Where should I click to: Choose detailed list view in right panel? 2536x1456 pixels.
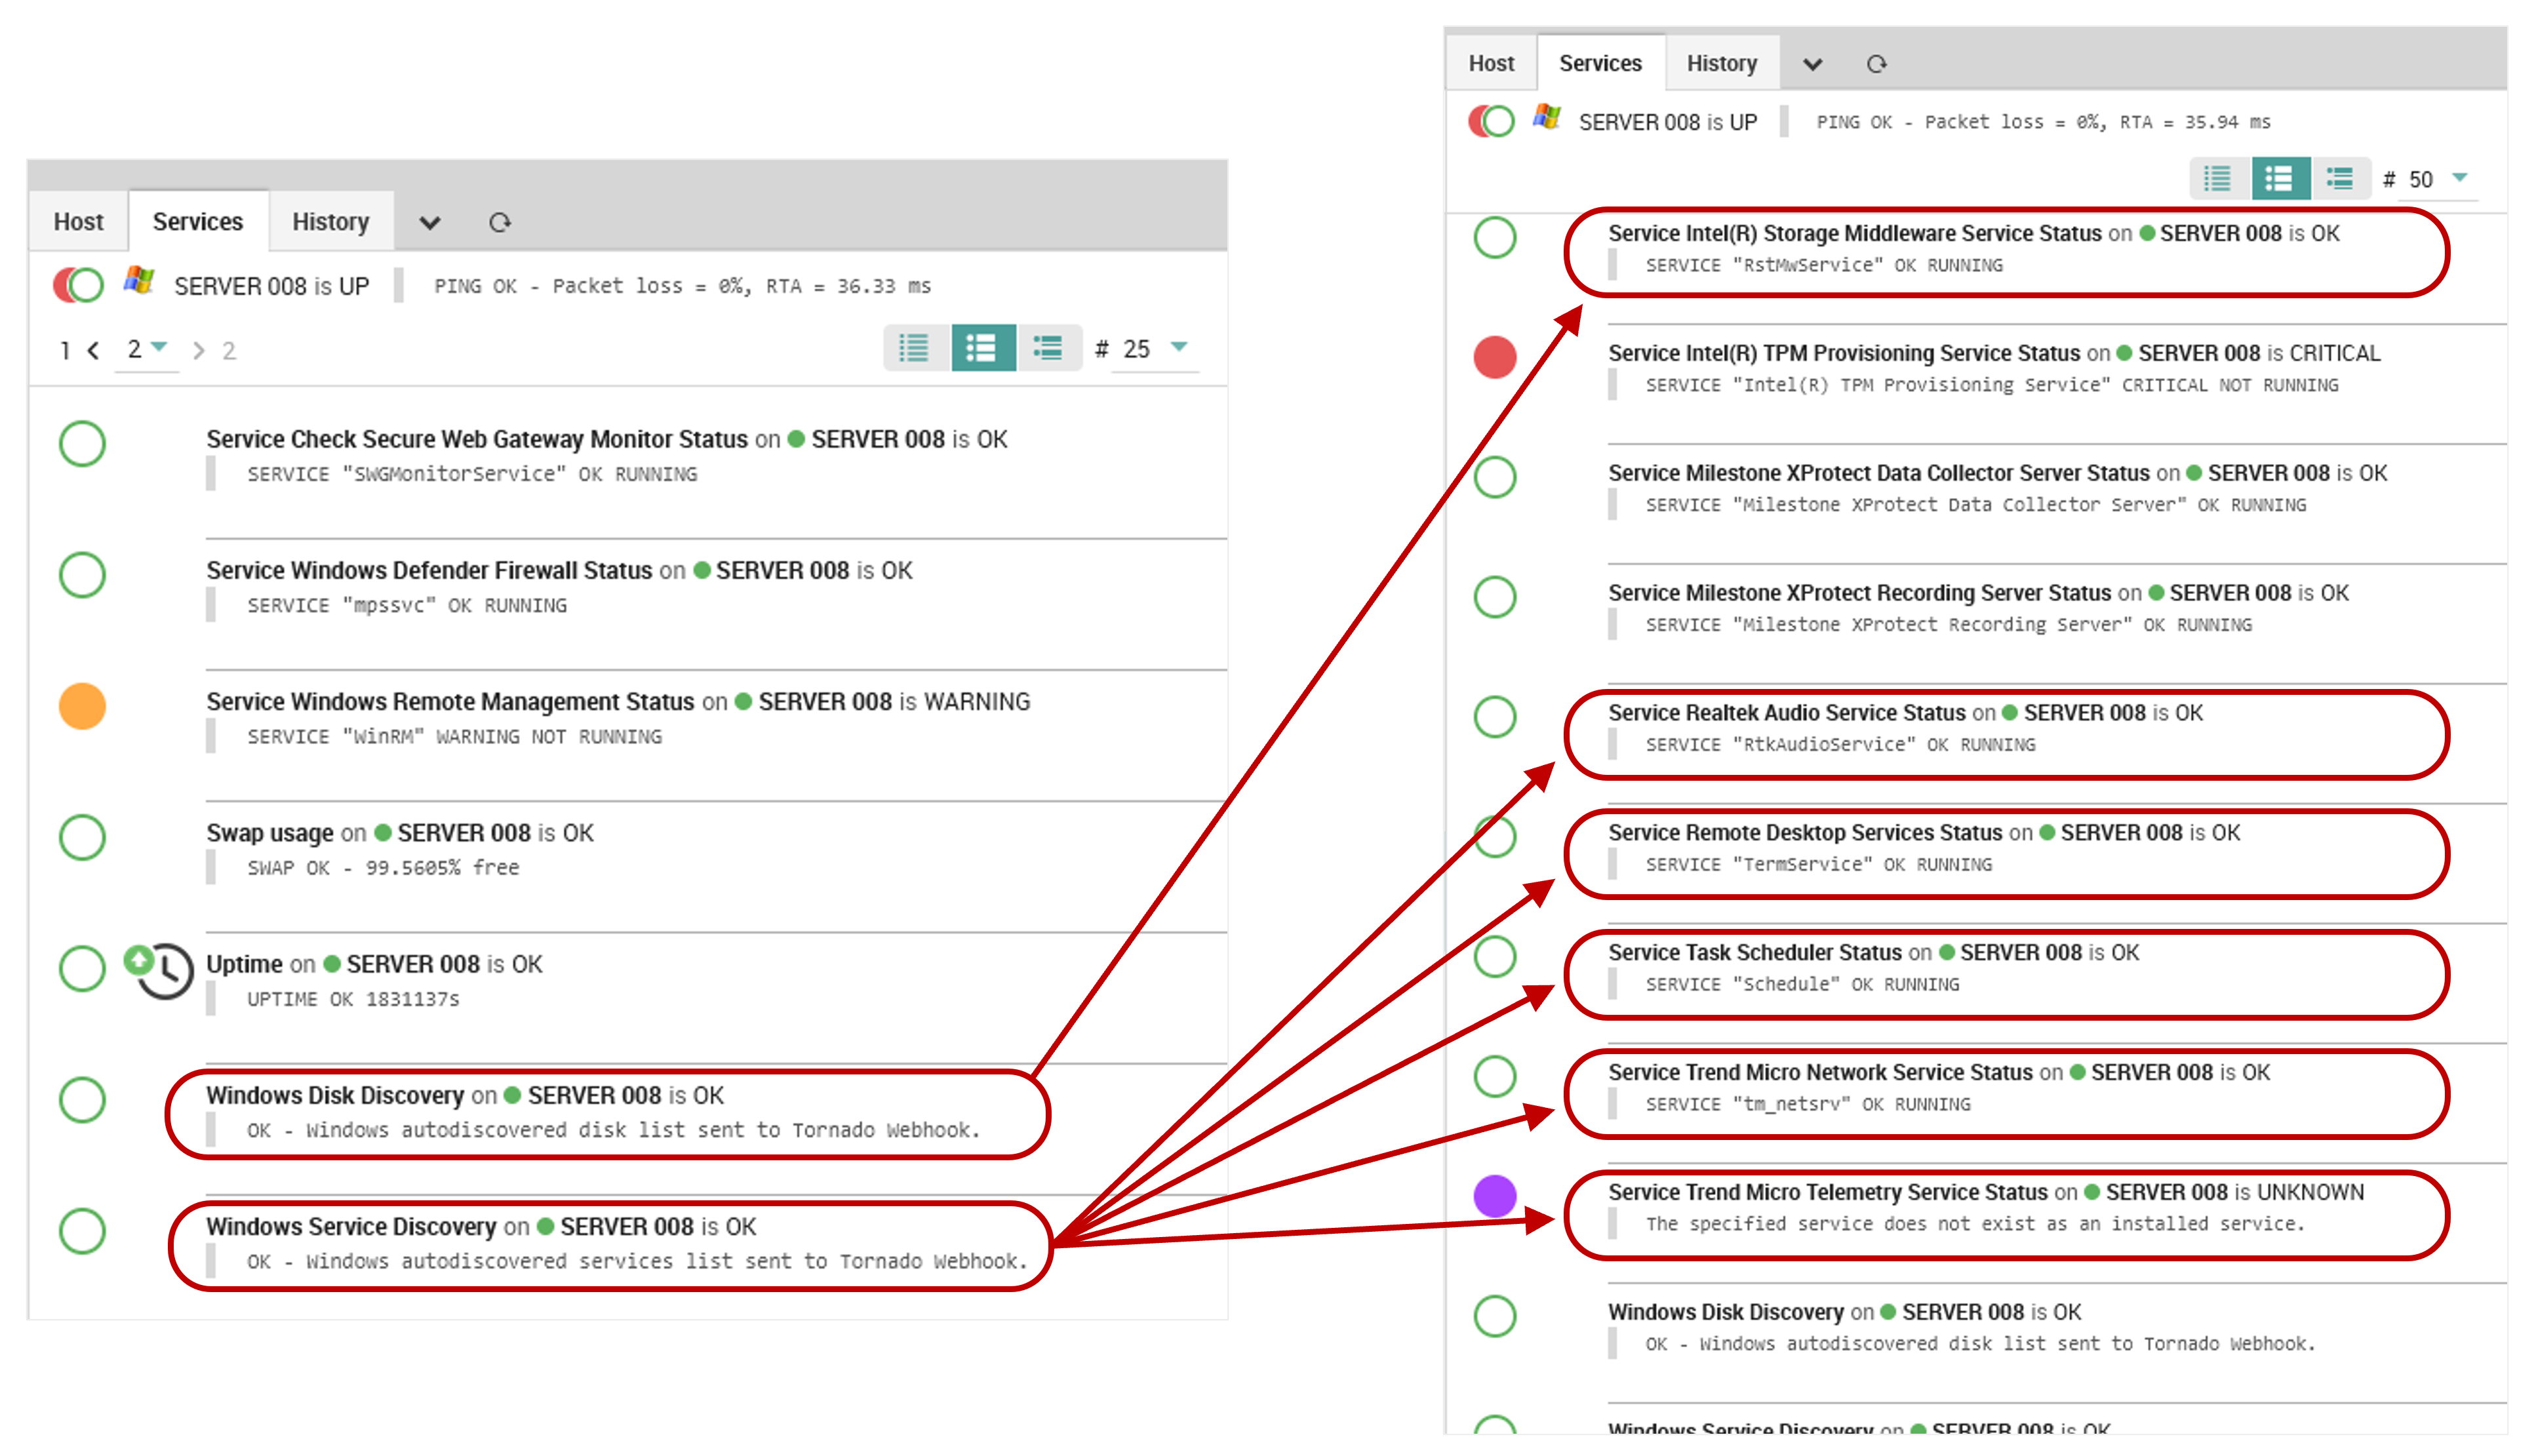point(2341,179)
